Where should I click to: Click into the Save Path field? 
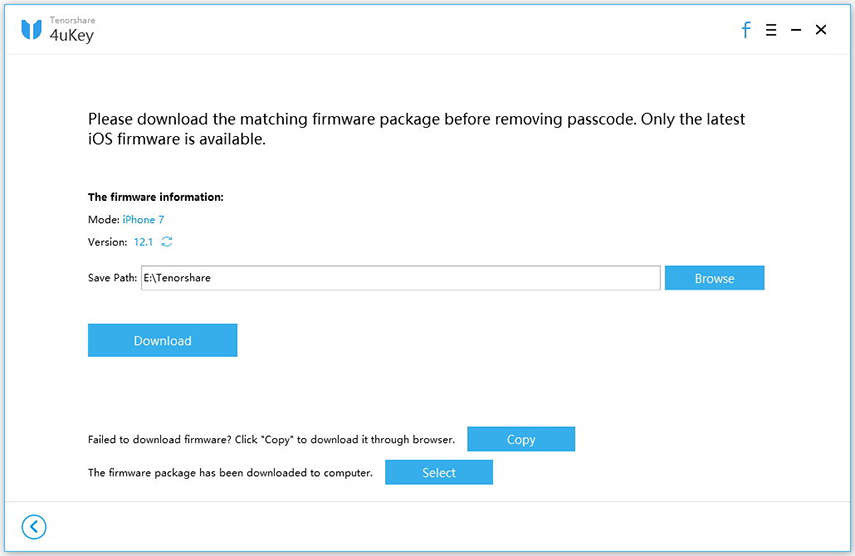400,278
